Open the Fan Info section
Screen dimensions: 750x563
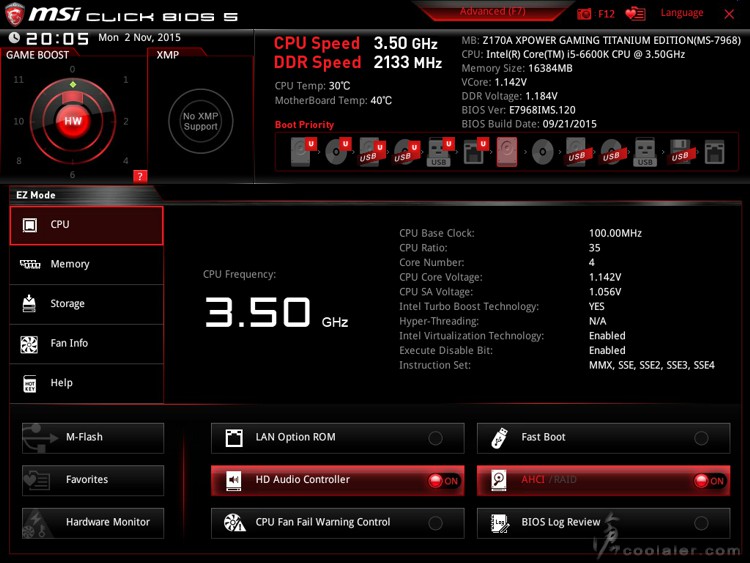point(87,343)
